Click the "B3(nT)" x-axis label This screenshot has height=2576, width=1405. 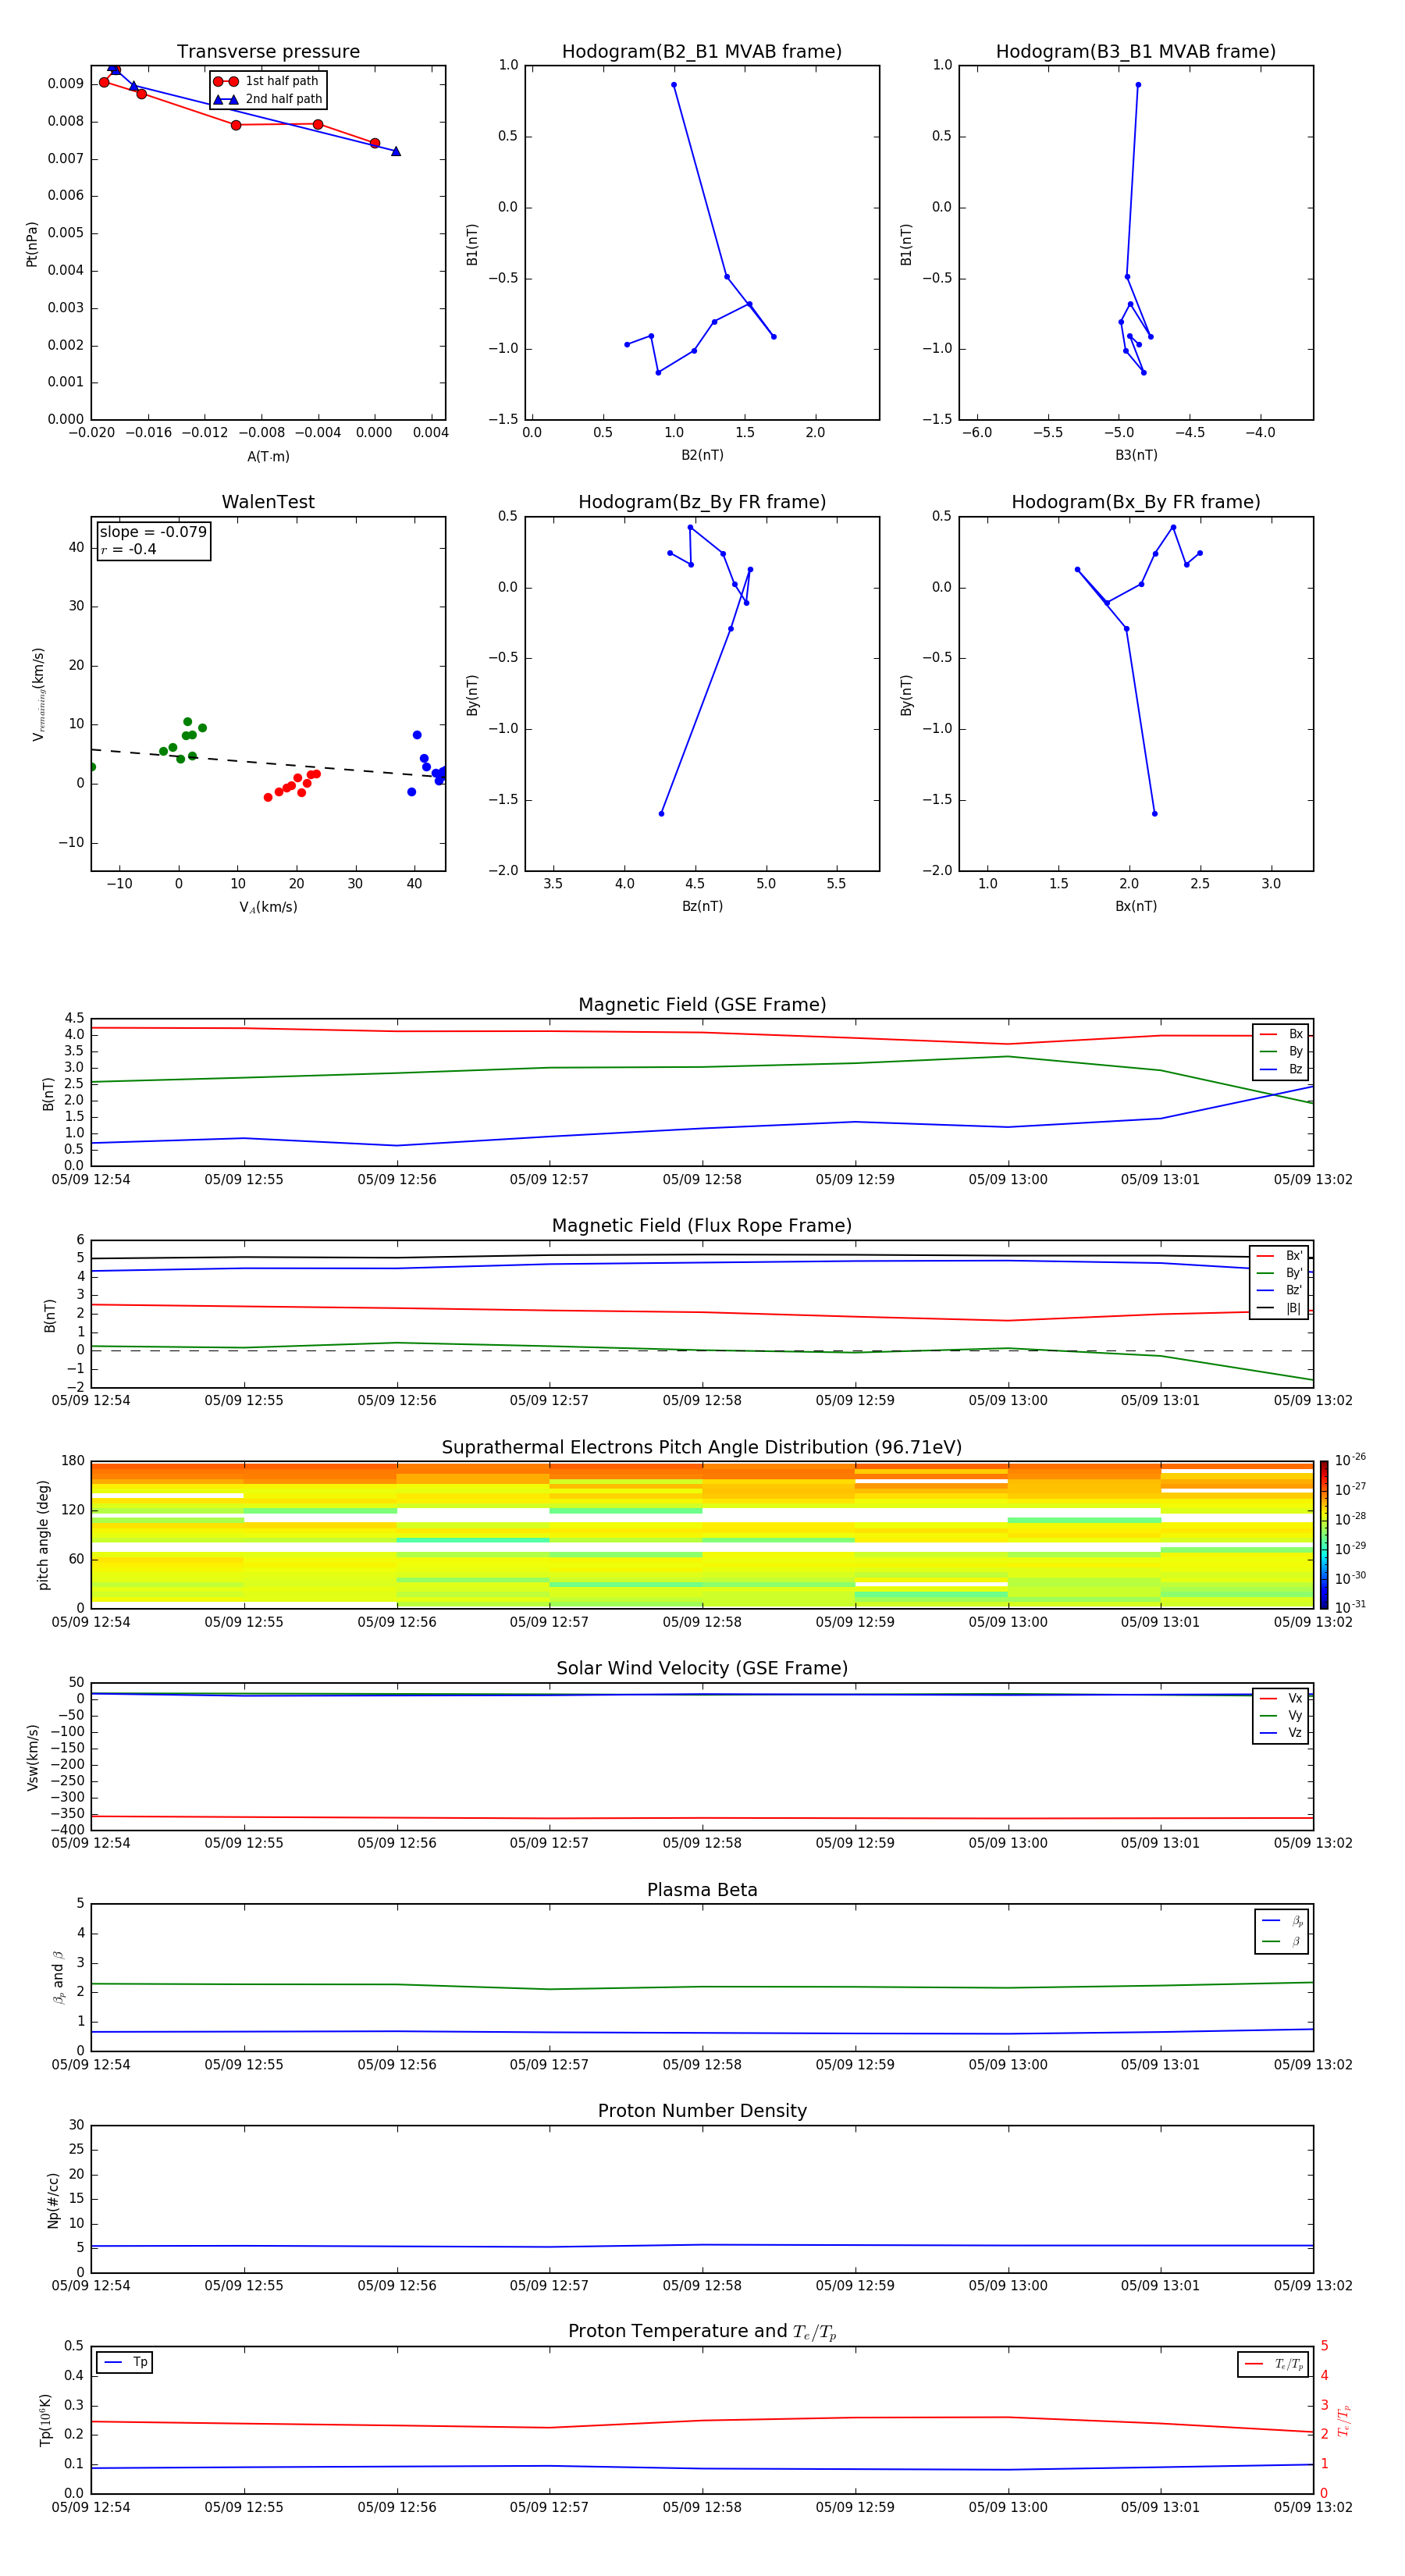pos(1136,455)
